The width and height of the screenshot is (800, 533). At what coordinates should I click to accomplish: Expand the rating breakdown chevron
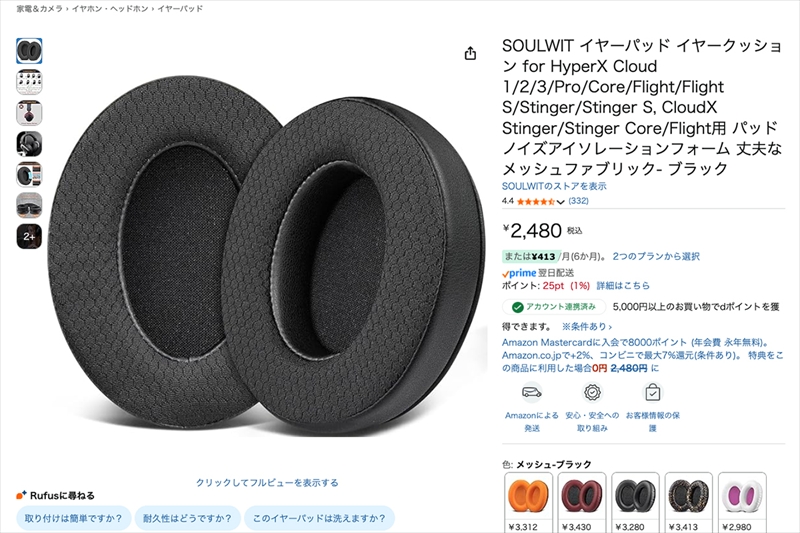pos(561,202)
